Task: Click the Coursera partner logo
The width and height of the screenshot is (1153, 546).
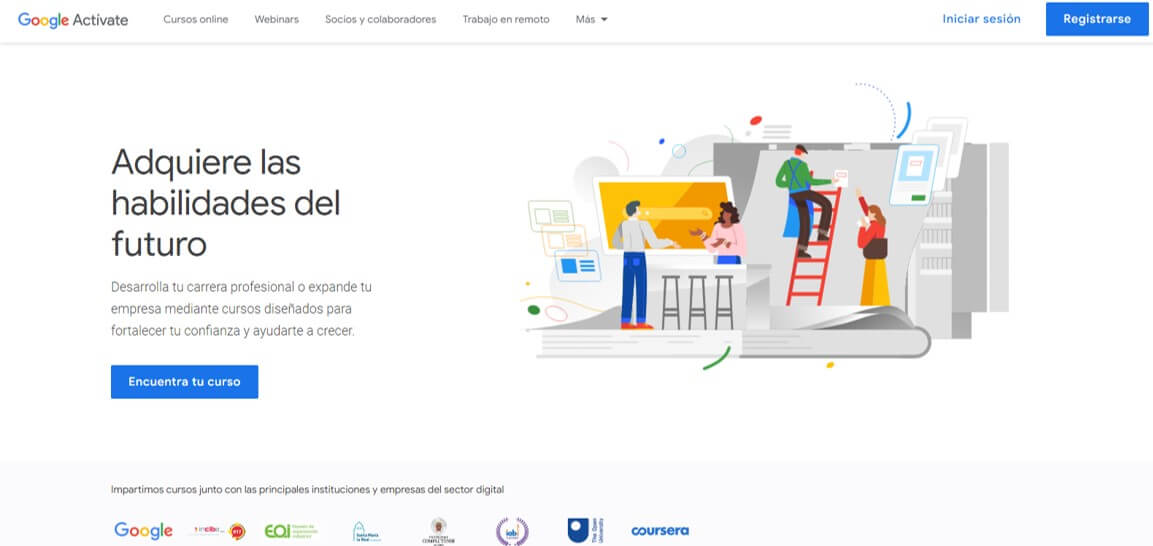Action: [x=660, y=531]
